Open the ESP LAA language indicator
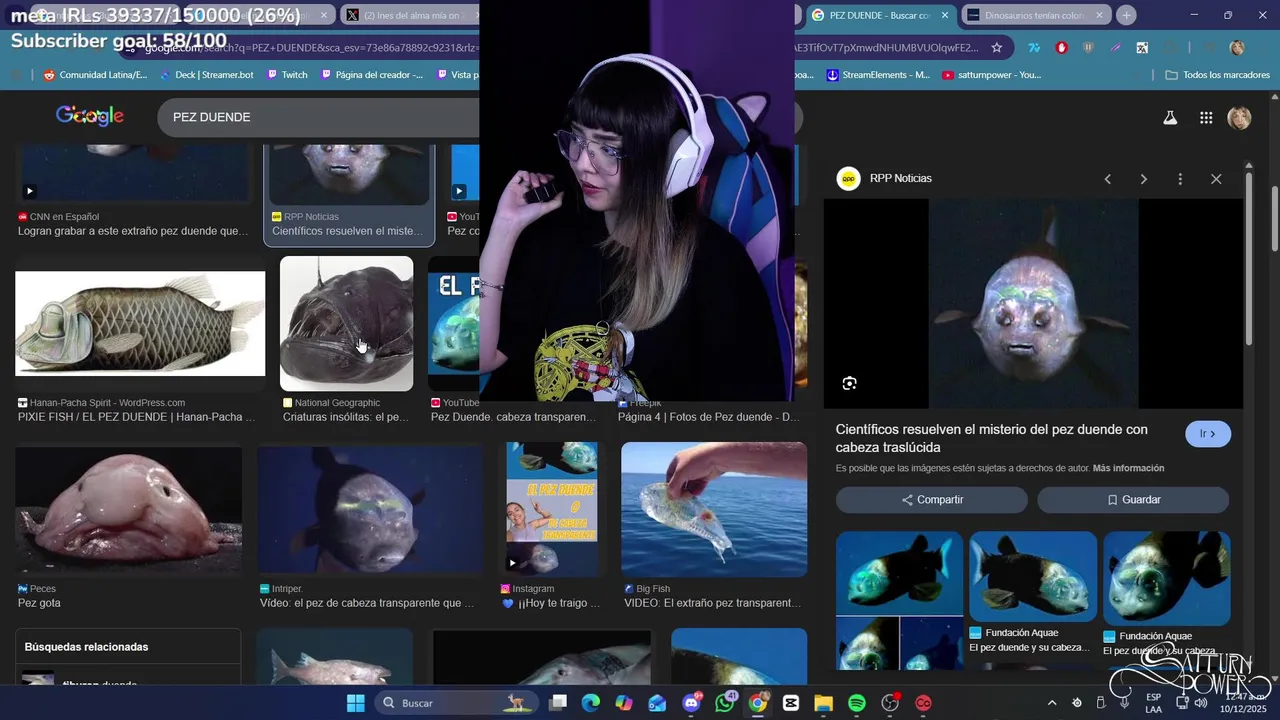 pyautogui.click(x=1153, y=703)
